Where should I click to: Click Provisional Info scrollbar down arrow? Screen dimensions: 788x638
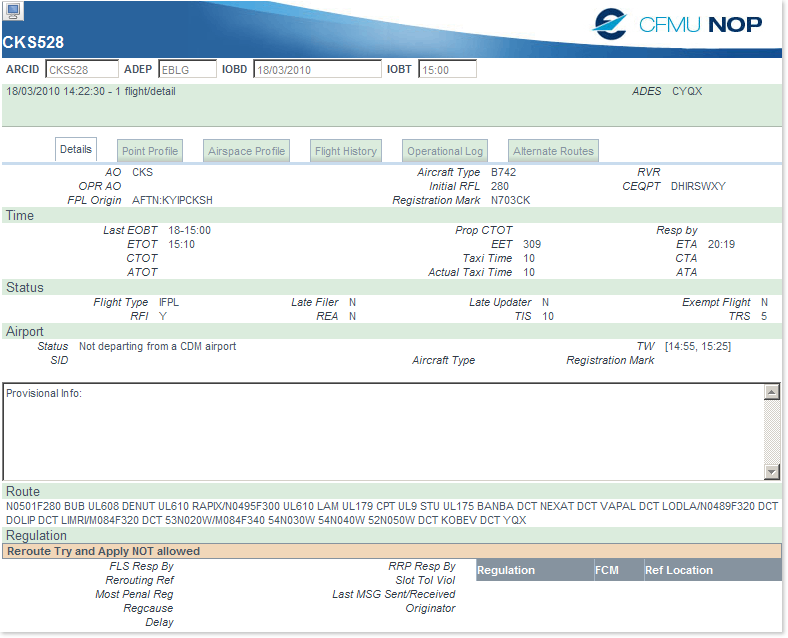coord(771,471)
